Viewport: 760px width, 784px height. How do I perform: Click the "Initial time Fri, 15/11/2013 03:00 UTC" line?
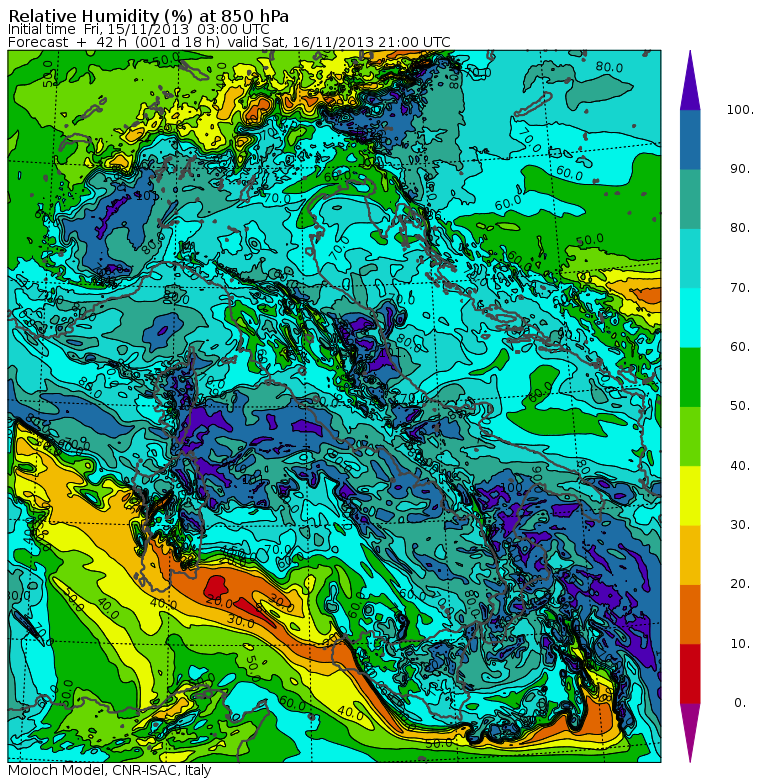tap(138, 30)
